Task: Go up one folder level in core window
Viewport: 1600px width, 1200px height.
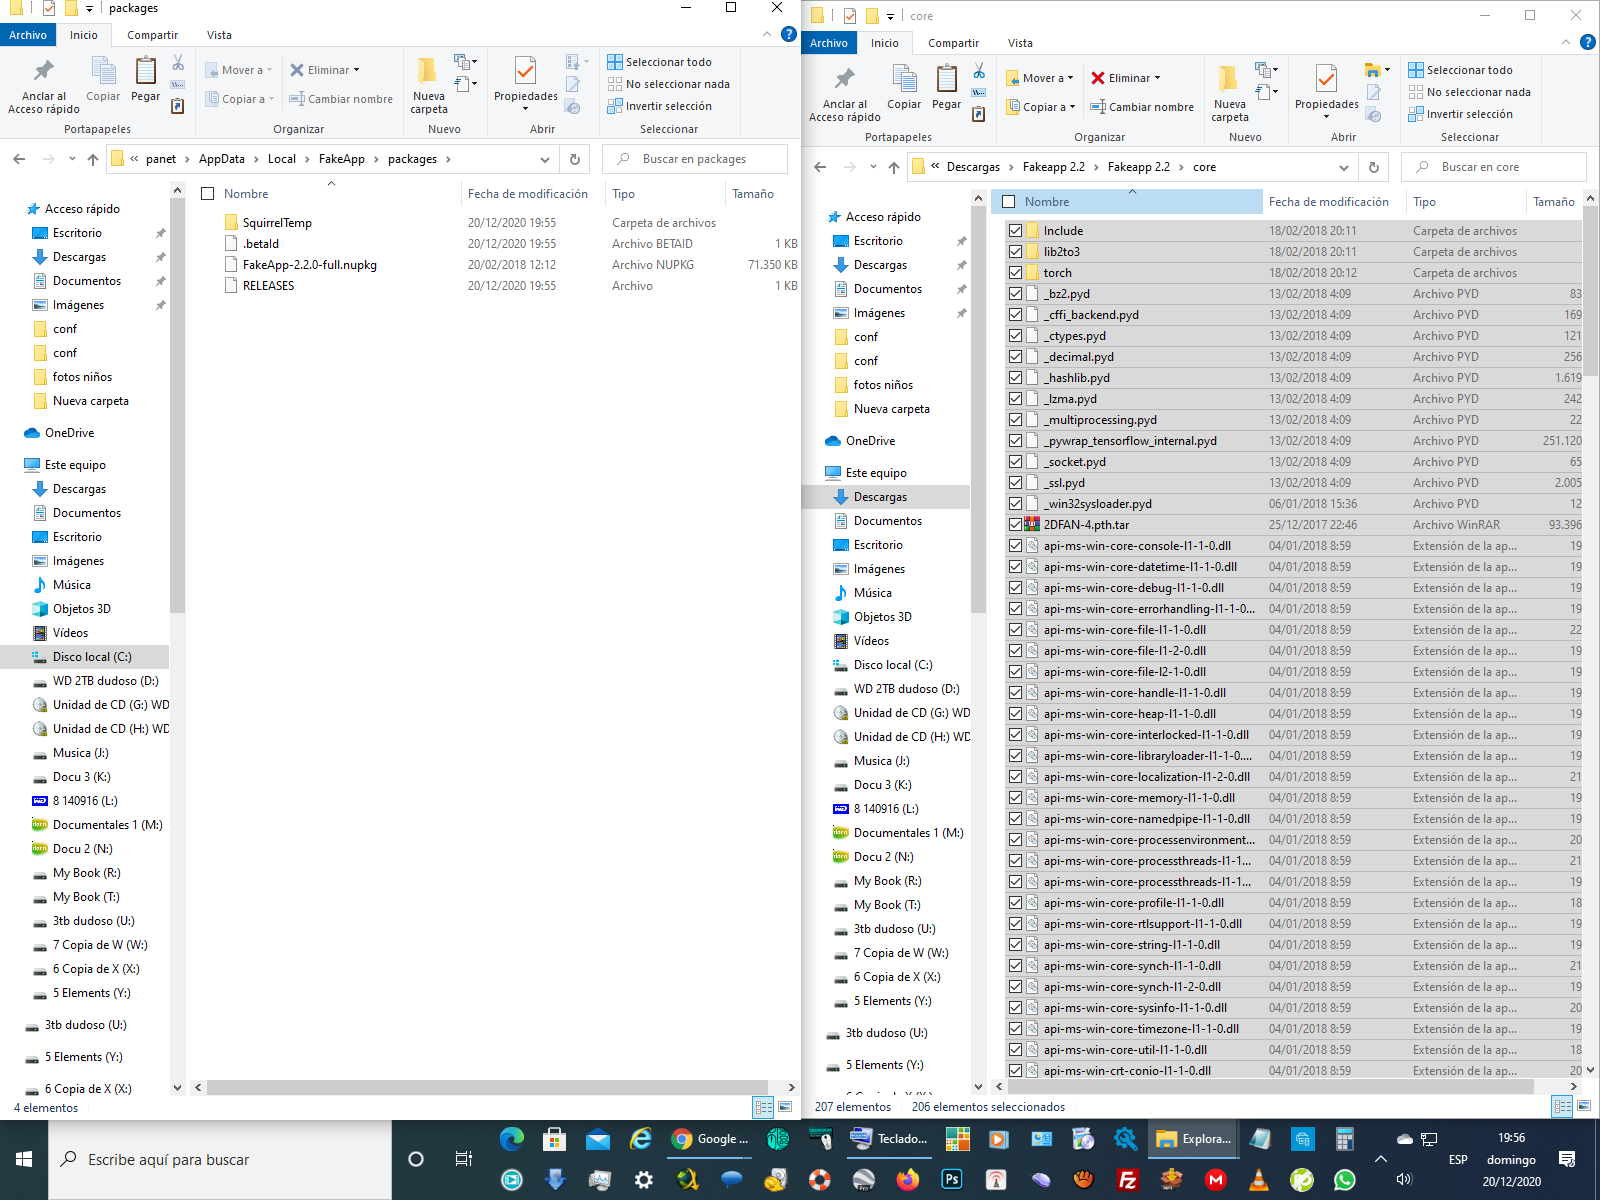Action: pos(894,167)
